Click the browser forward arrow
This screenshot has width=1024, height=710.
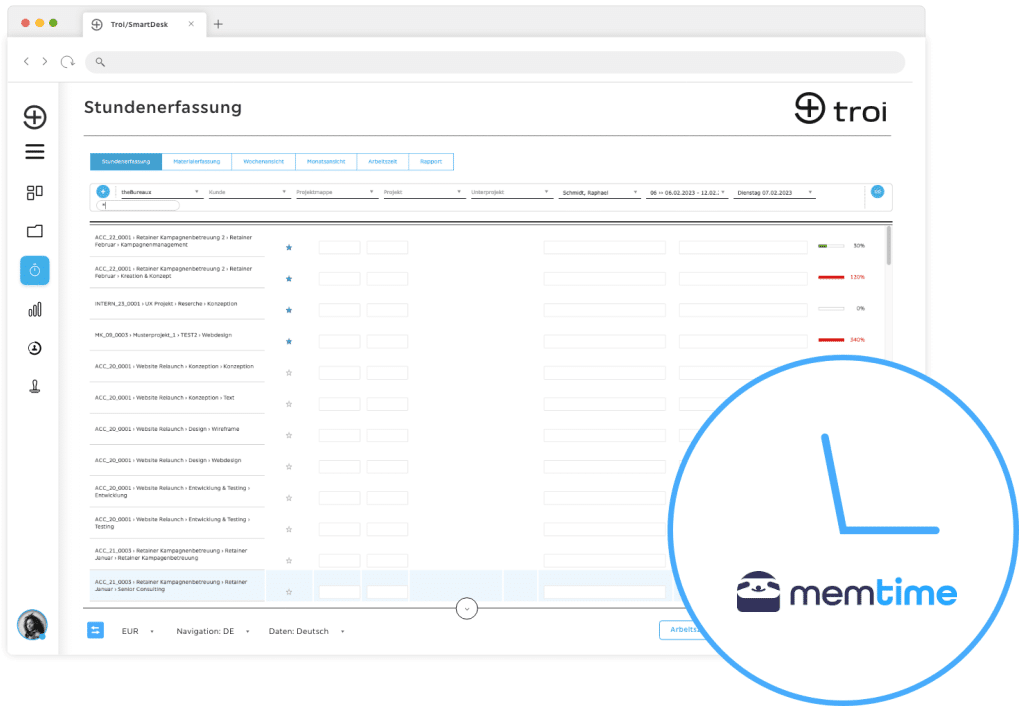pyautogui.click(x=44, y=61)
